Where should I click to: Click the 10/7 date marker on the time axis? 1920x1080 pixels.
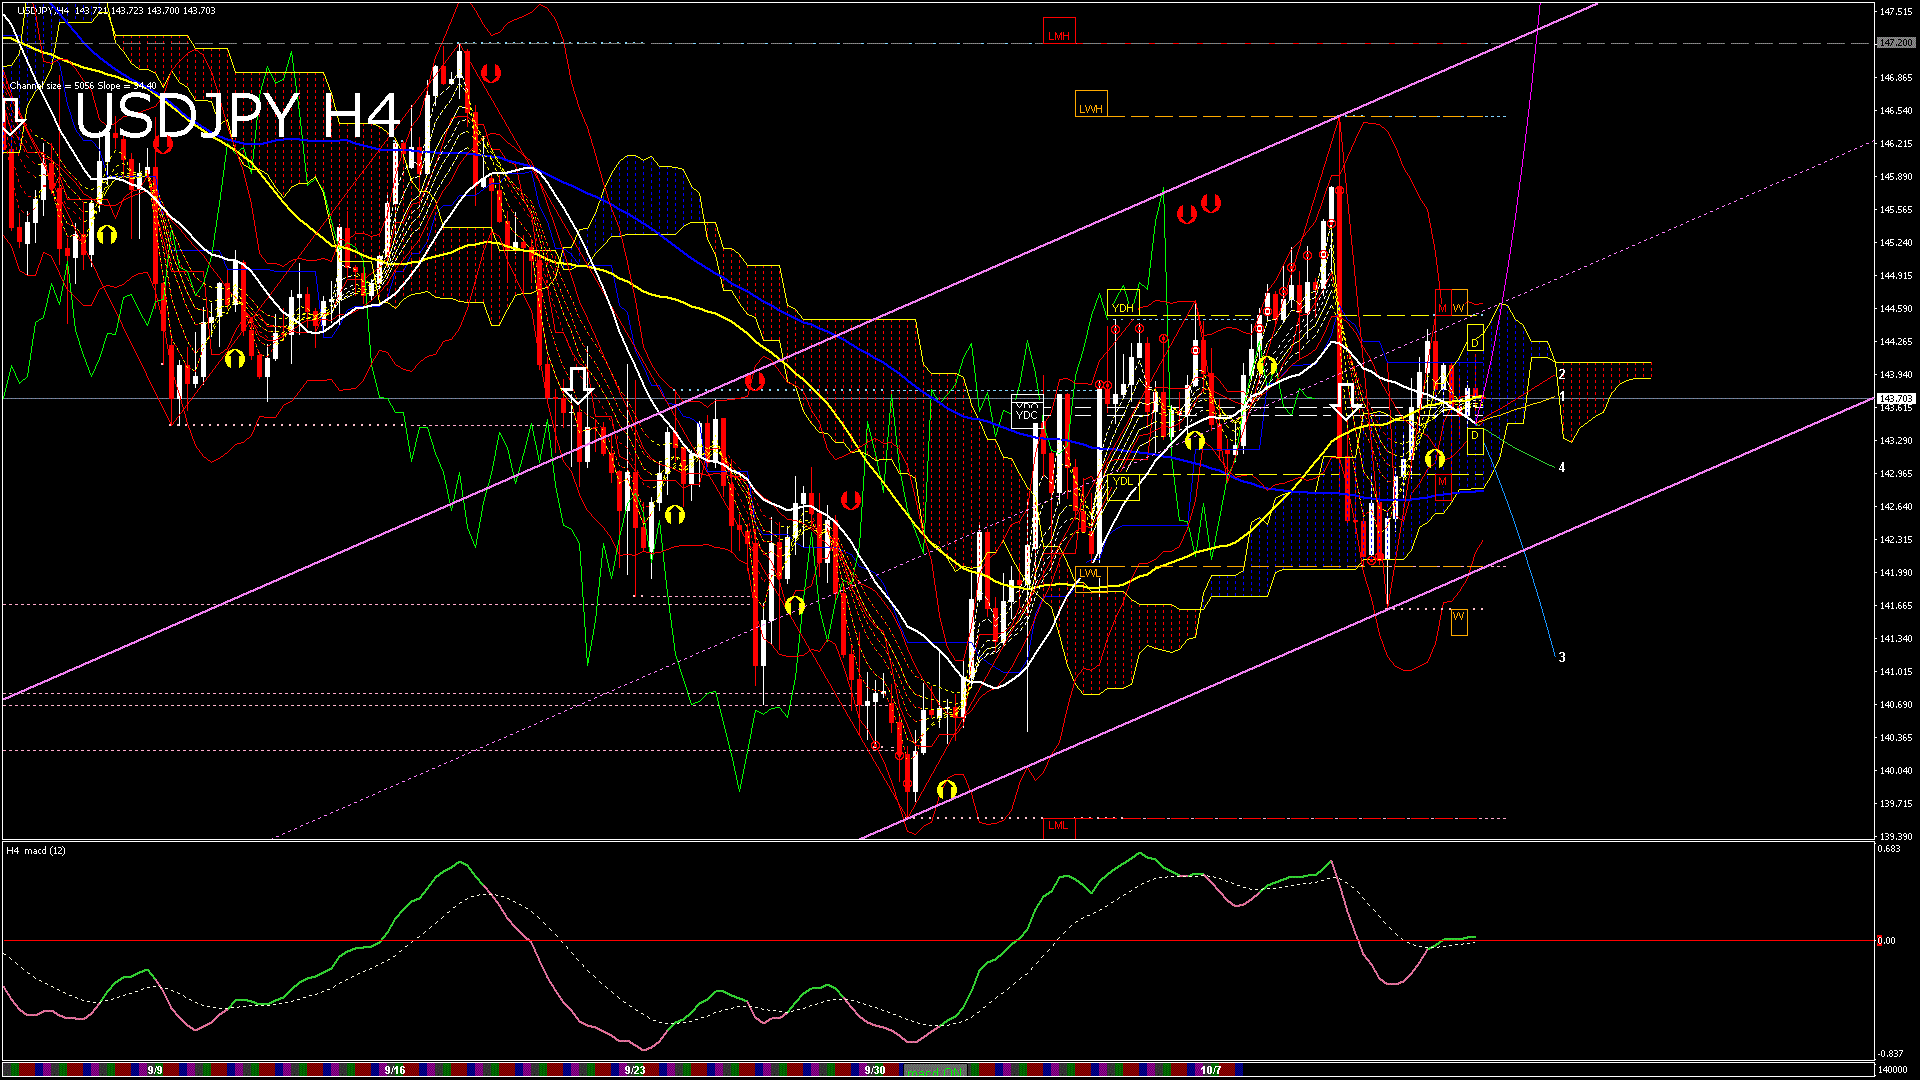coord(1211,1070)
